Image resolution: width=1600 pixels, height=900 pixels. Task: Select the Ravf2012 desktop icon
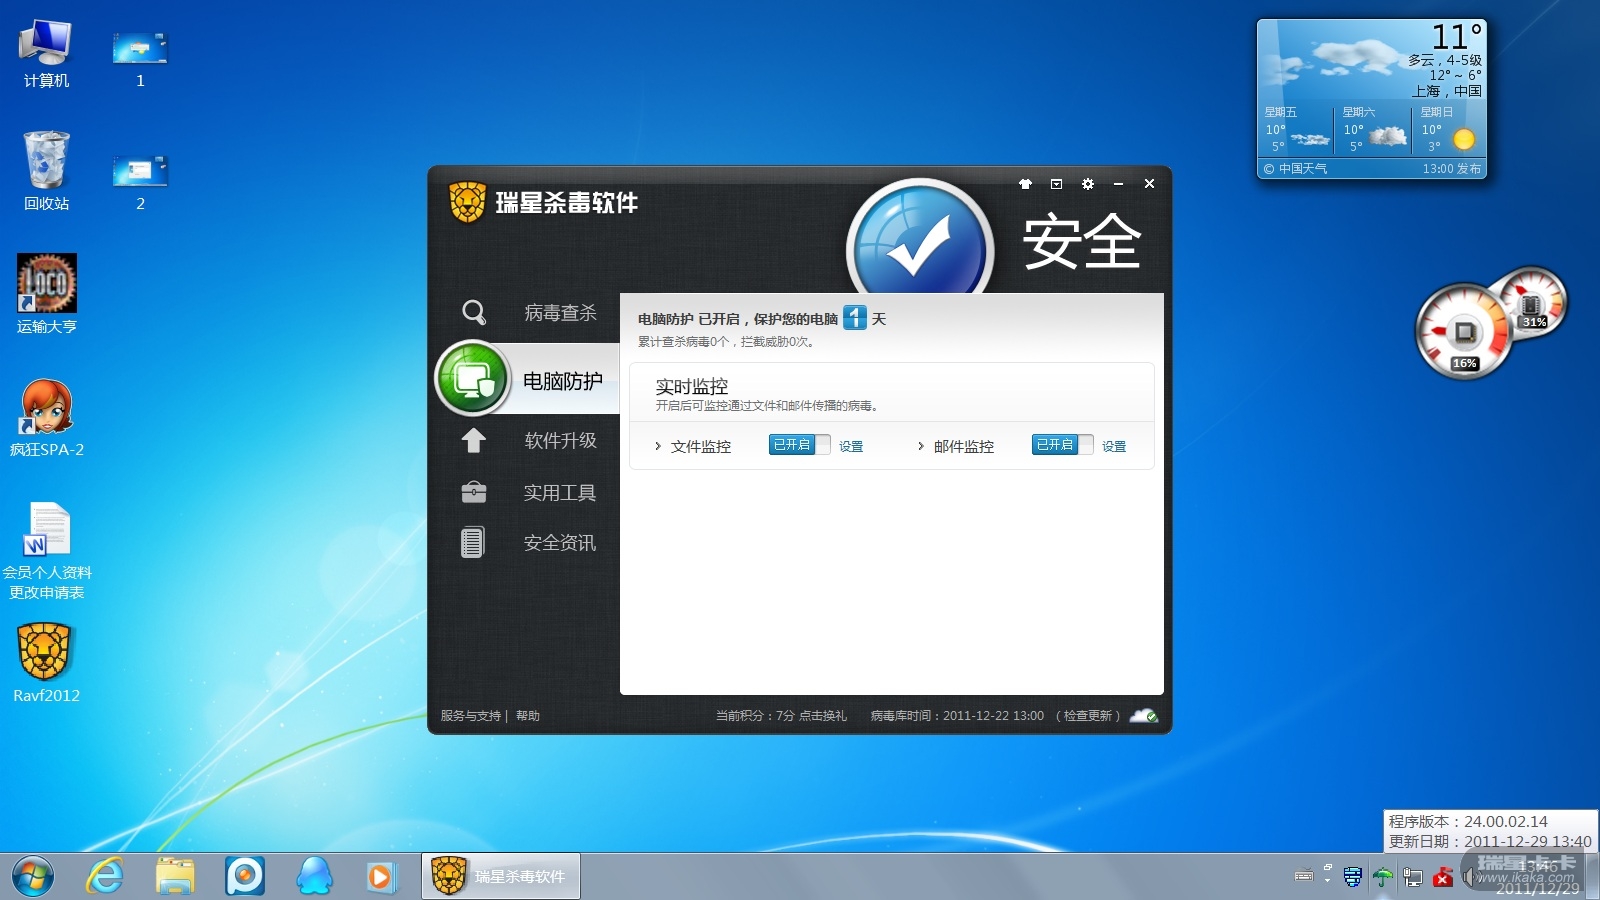[x=46, y=663]
